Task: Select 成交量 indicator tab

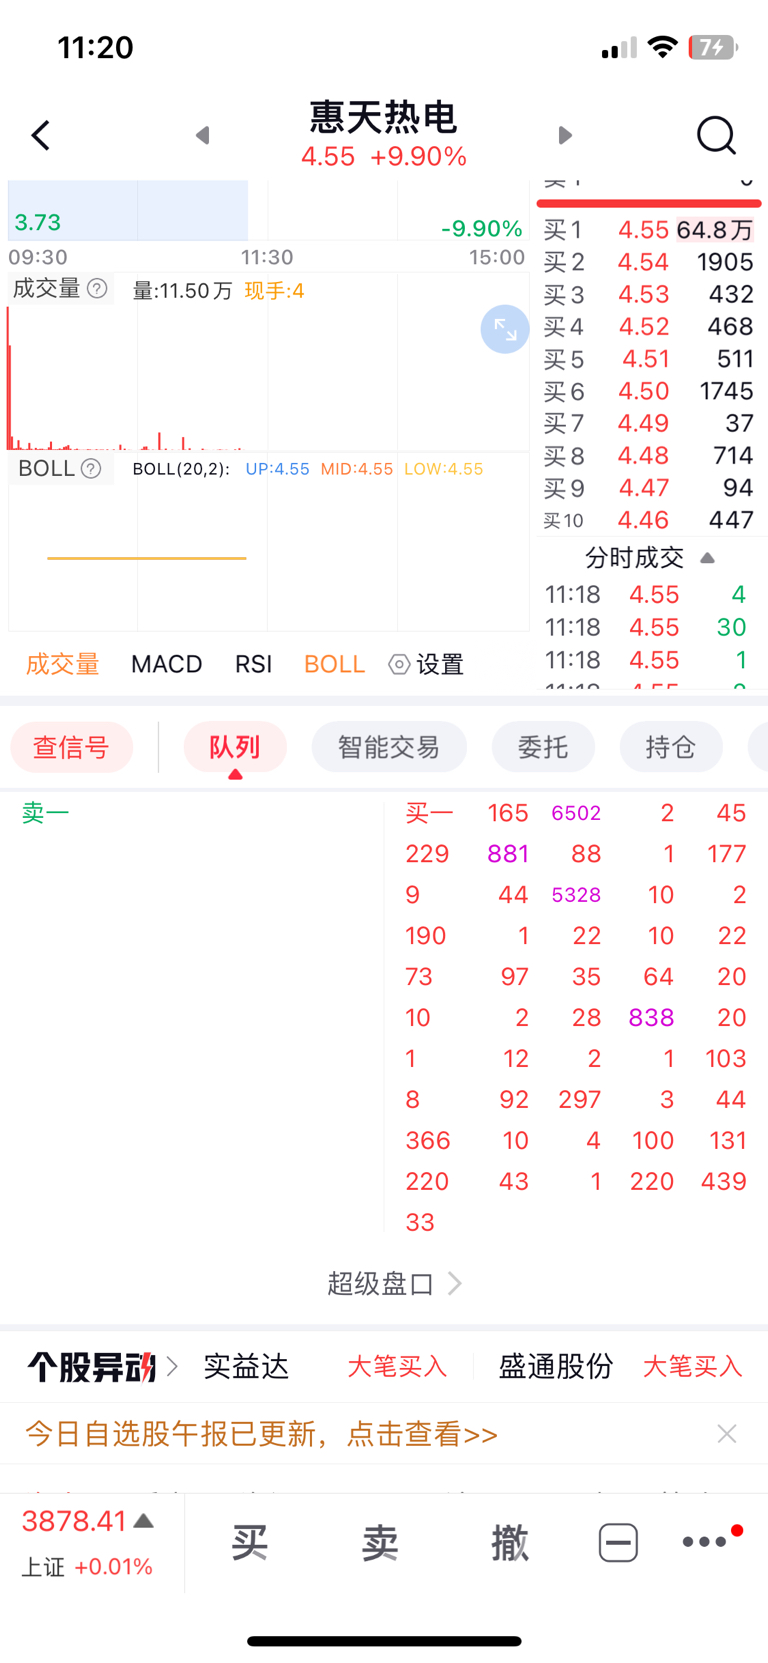Action: [62, 664]
